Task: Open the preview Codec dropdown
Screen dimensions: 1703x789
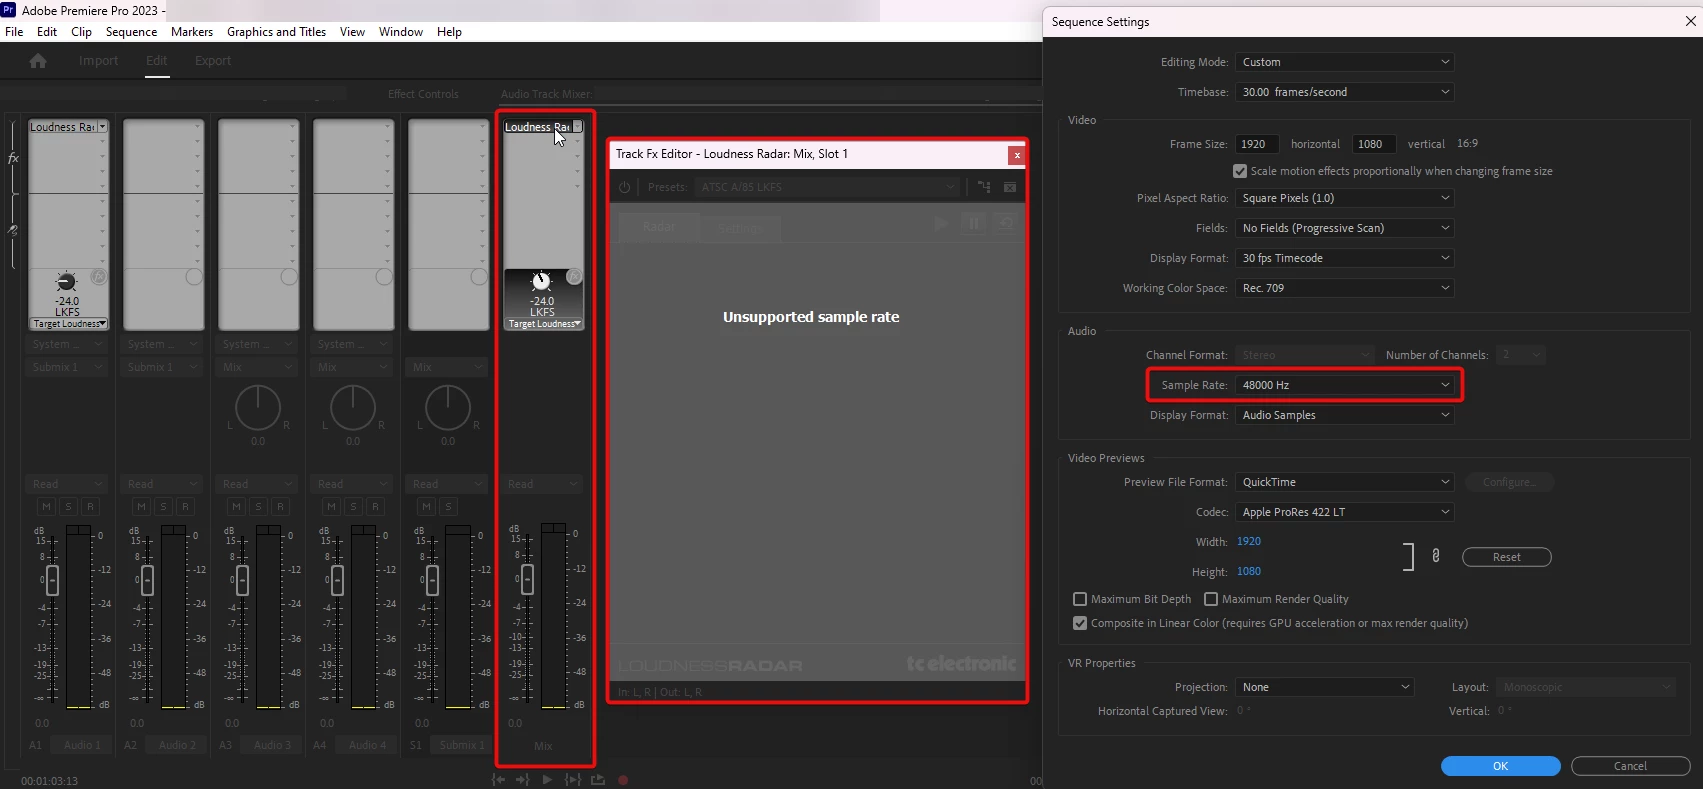Action: click(x=1344, y=512)
